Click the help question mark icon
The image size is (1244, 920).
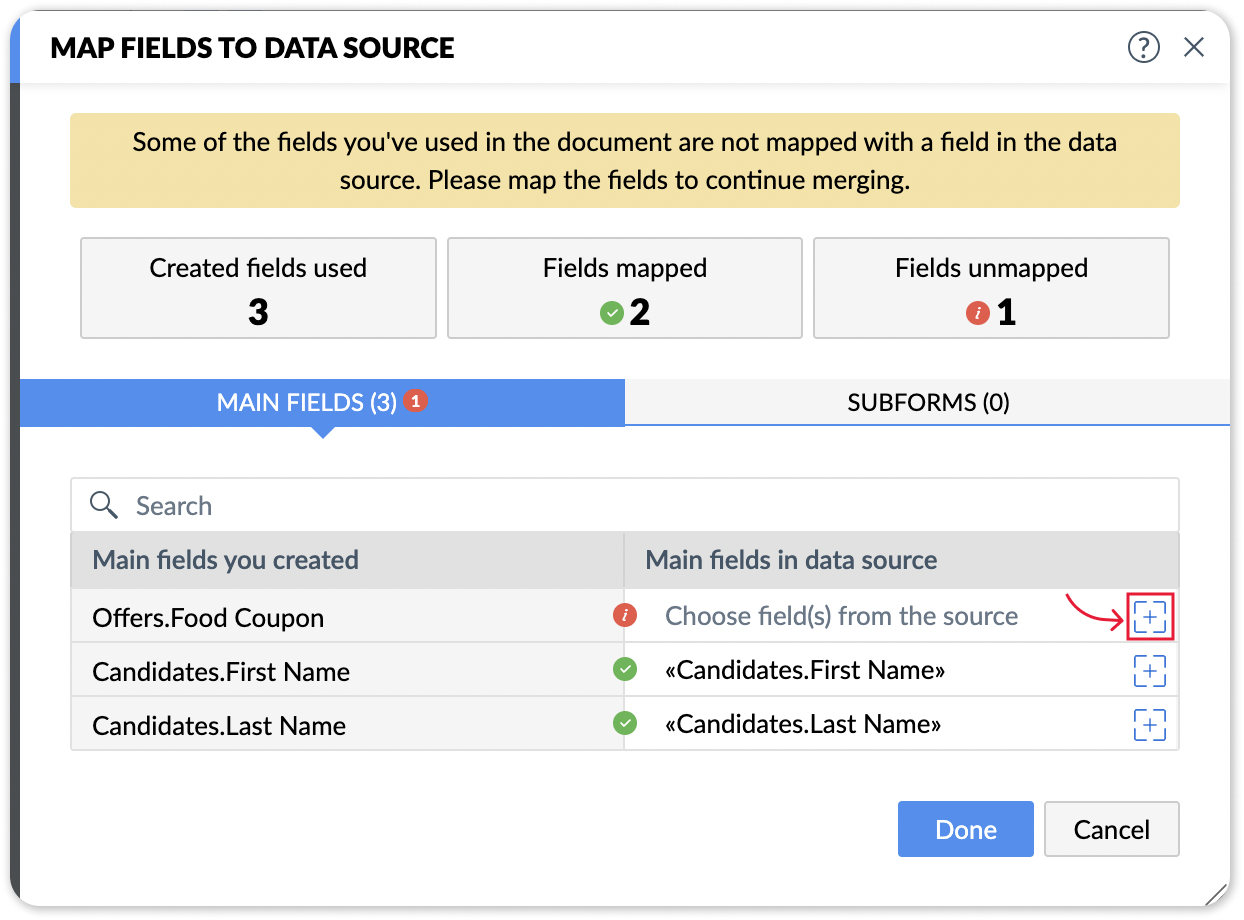[1143, 47]
